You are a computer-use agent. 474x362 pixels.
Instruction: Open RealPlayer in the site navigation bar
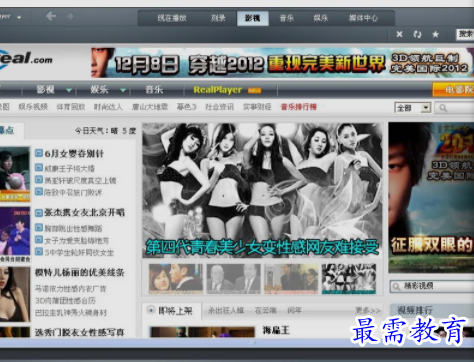(218, 90)
